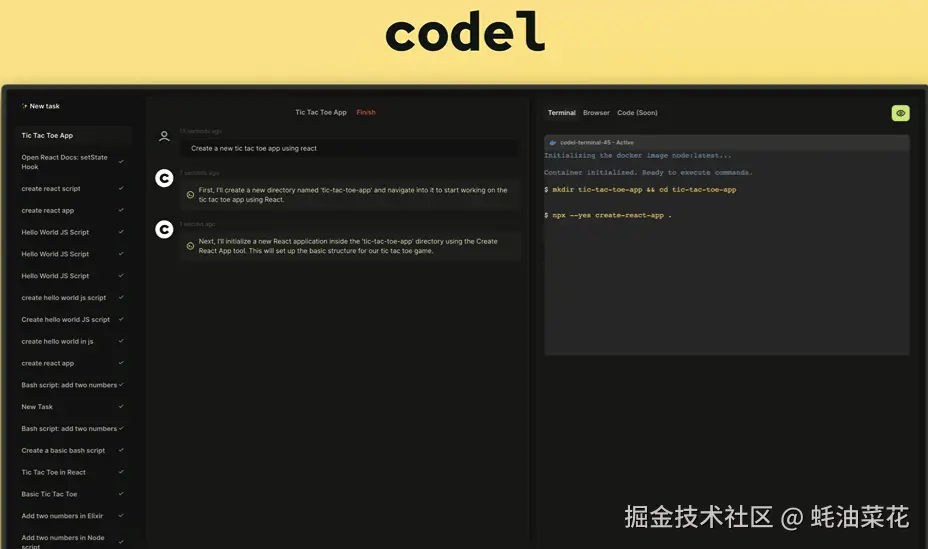Click the terminal icon in the 'First, I'll create' message
Screen dimensions: 928x549
coord(190,195)
